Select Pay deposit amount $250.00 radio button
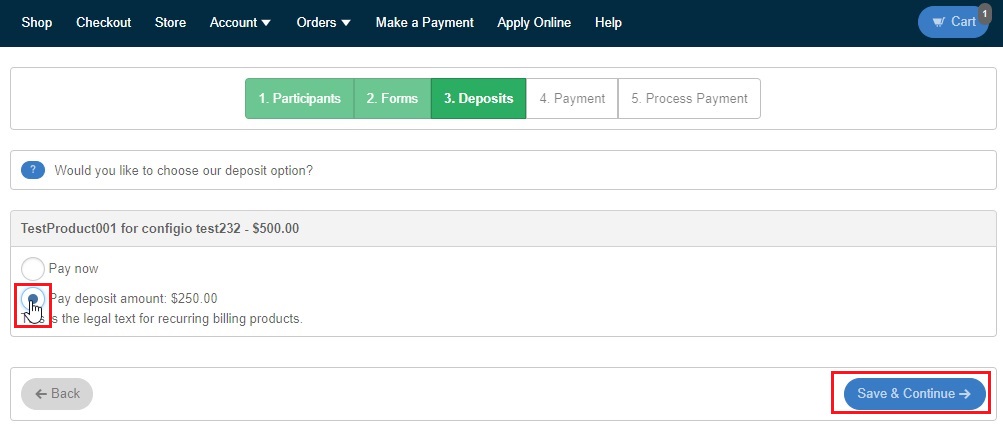 [33, 298]
